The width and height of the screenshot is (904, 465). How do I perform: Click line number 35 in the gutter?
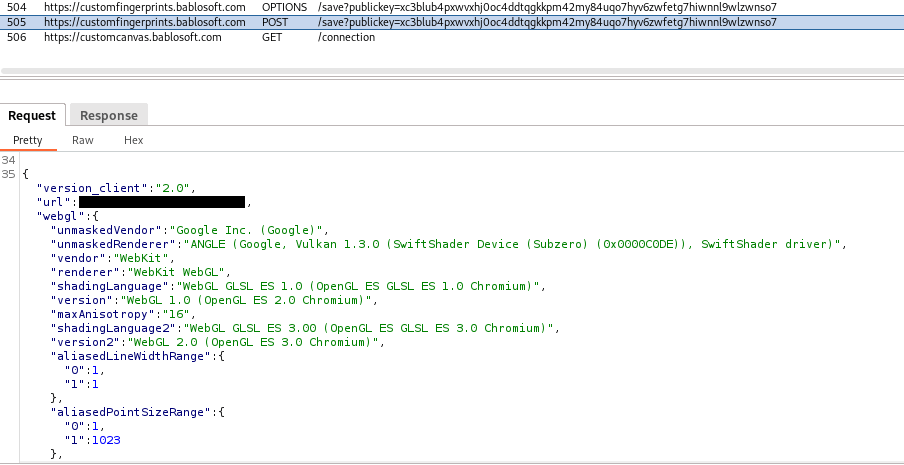pos(9,174)
